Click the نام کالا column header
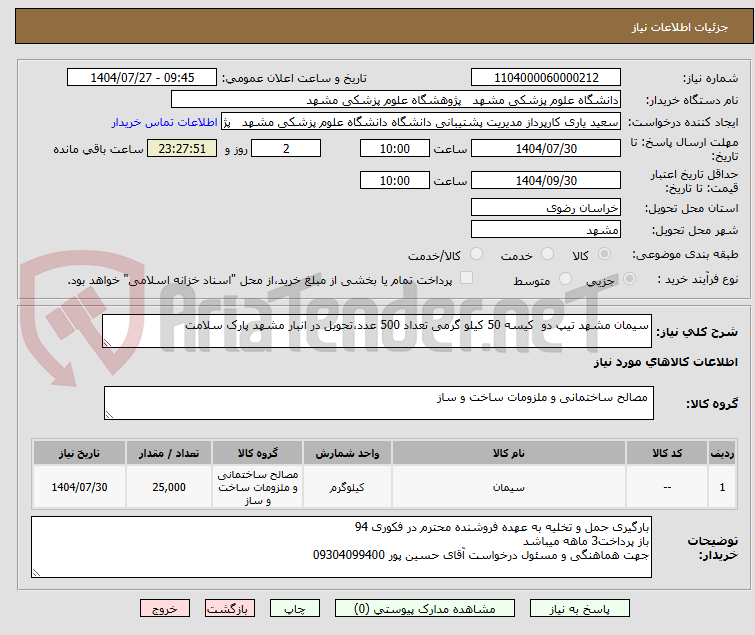755x635 pixels. tap(509, 453)
